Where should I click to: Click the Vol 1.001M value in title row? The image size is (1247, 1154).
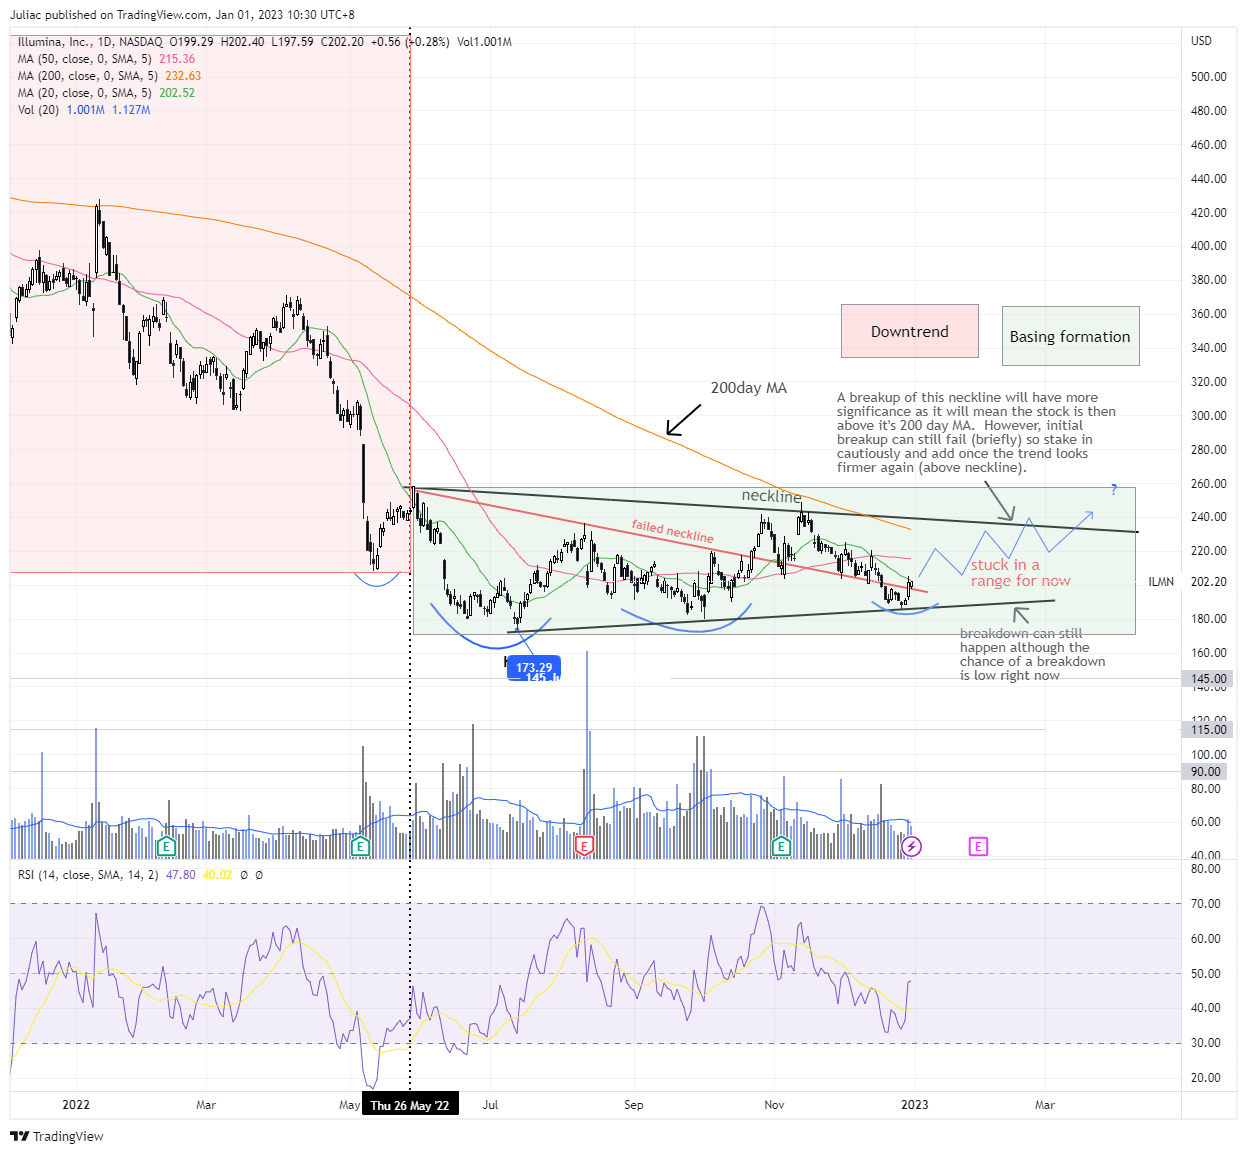(484, 42)
